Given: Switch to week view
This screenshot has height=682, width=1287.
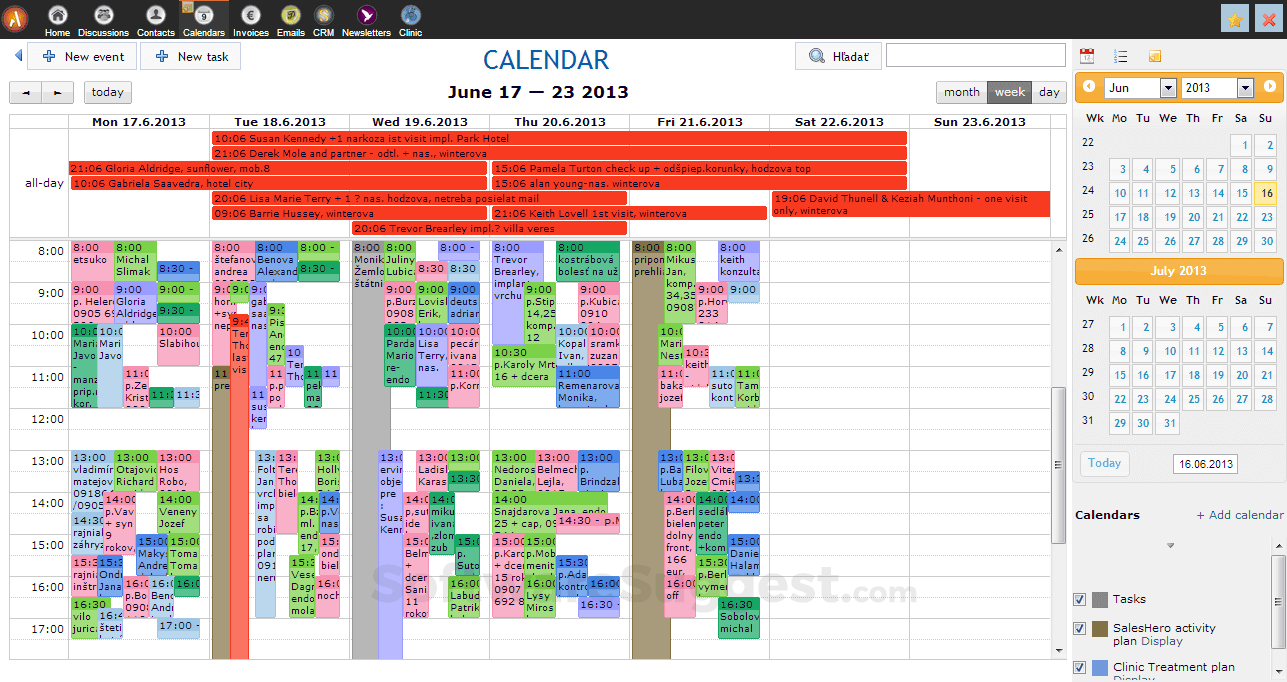Looking at the screenshot, I should click(1010, 92).
